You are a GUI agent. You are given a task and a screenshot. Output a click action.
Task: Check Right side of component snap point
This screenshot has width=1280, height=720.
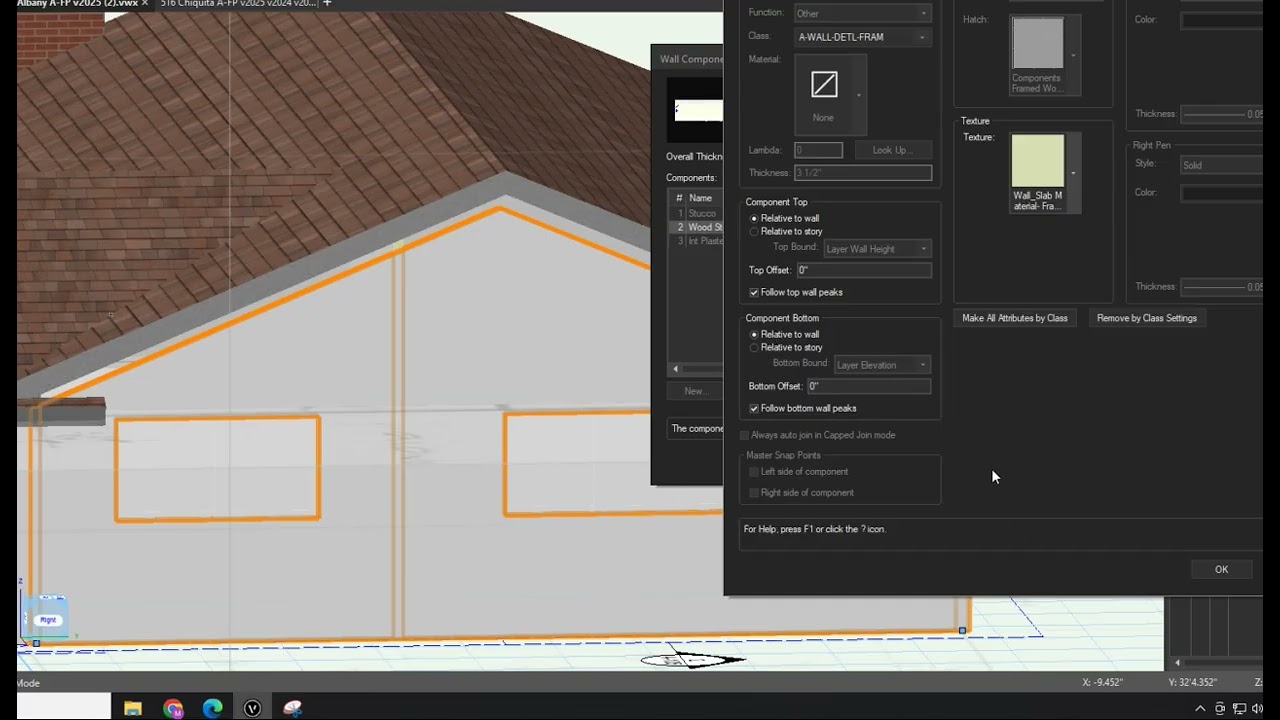click(x=754, y=492)
